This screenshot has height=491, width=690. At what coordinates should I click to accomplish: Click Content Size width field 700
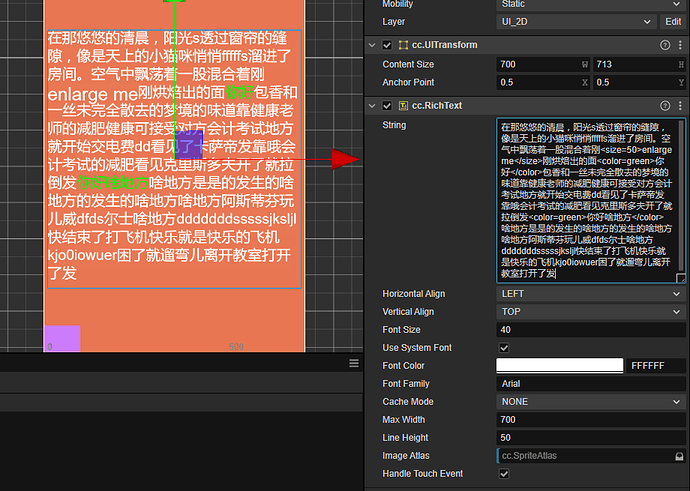coord(543,65)
